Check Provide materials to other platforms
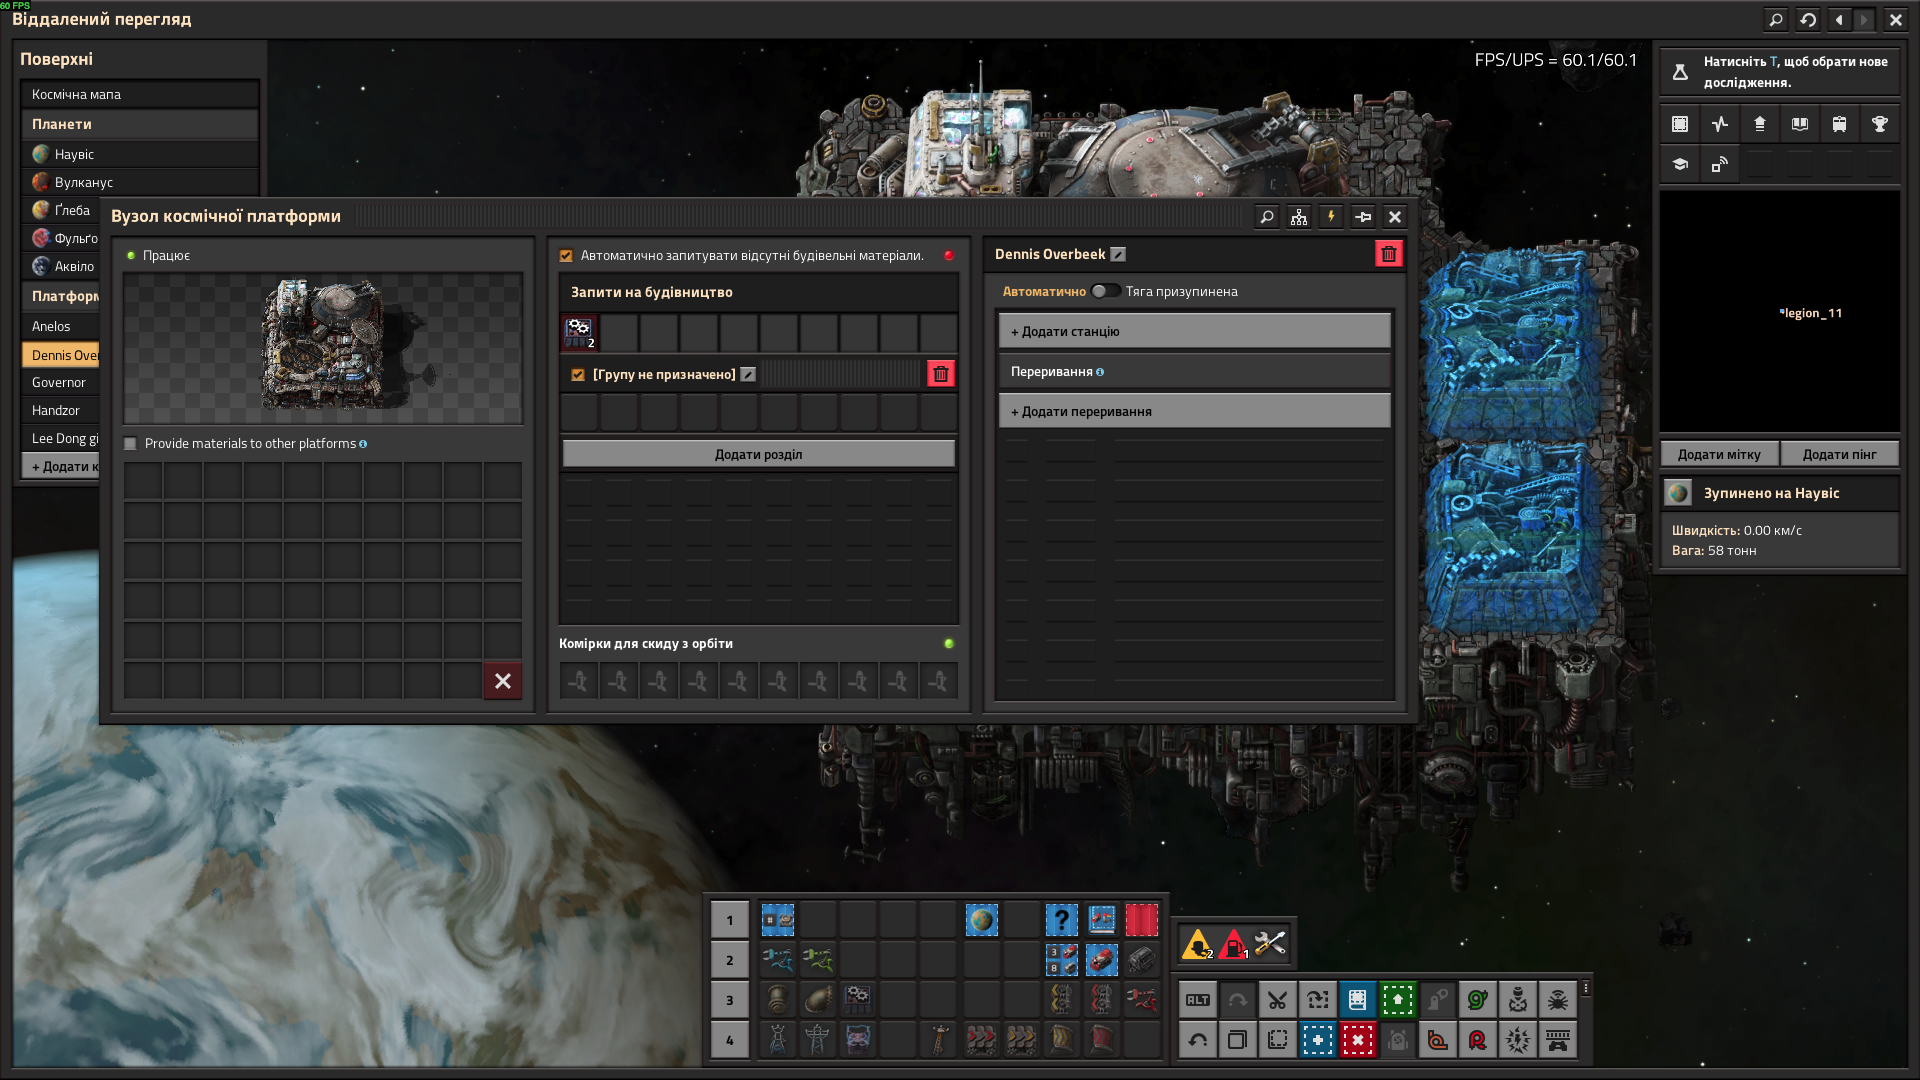1920x1080 pixels. click(130, 444)
